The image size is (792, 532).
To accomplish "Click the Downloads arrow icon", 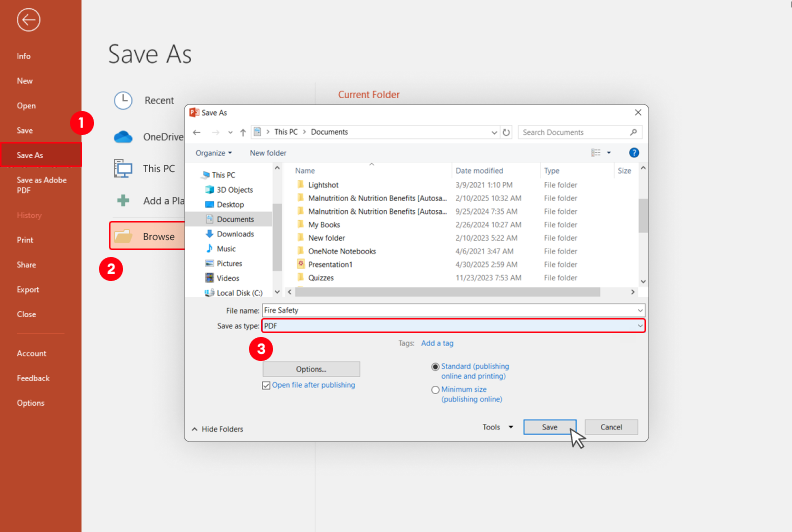I will click(209, 234).
